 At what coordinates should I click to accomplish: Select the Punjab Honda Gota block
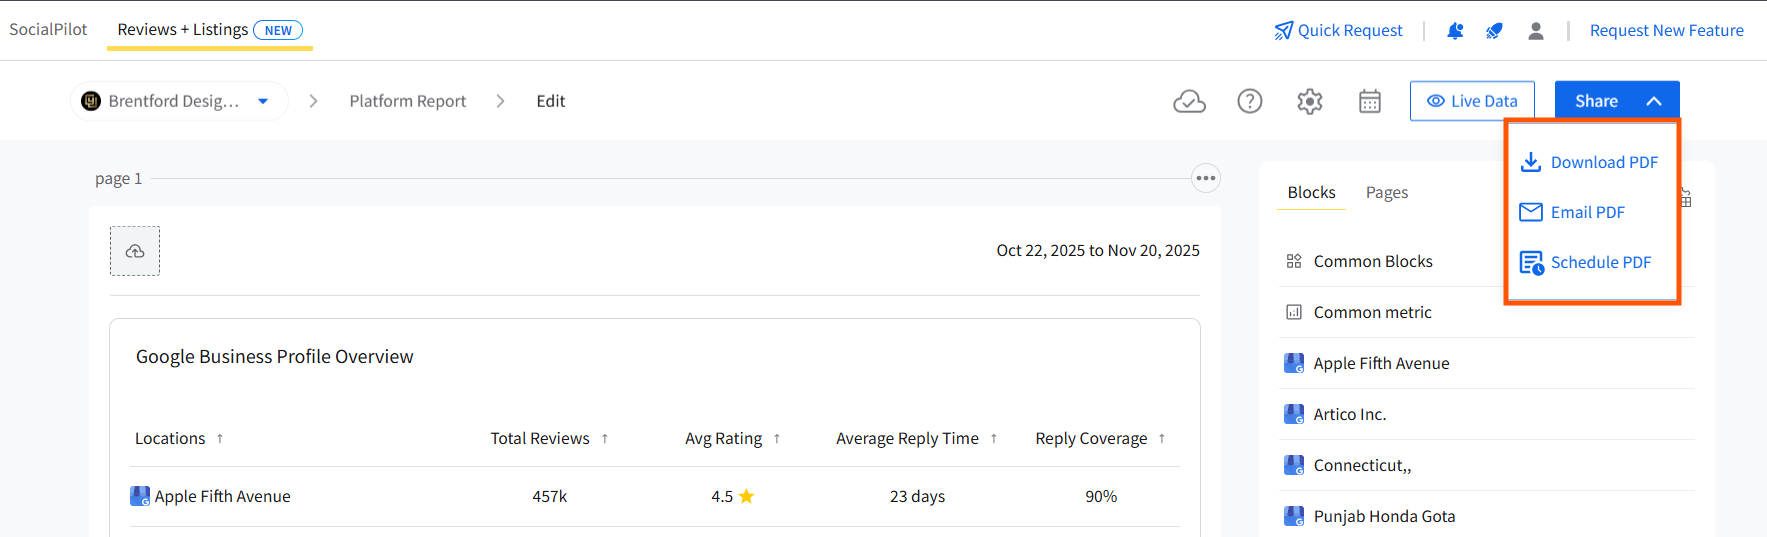(1487, 516)
